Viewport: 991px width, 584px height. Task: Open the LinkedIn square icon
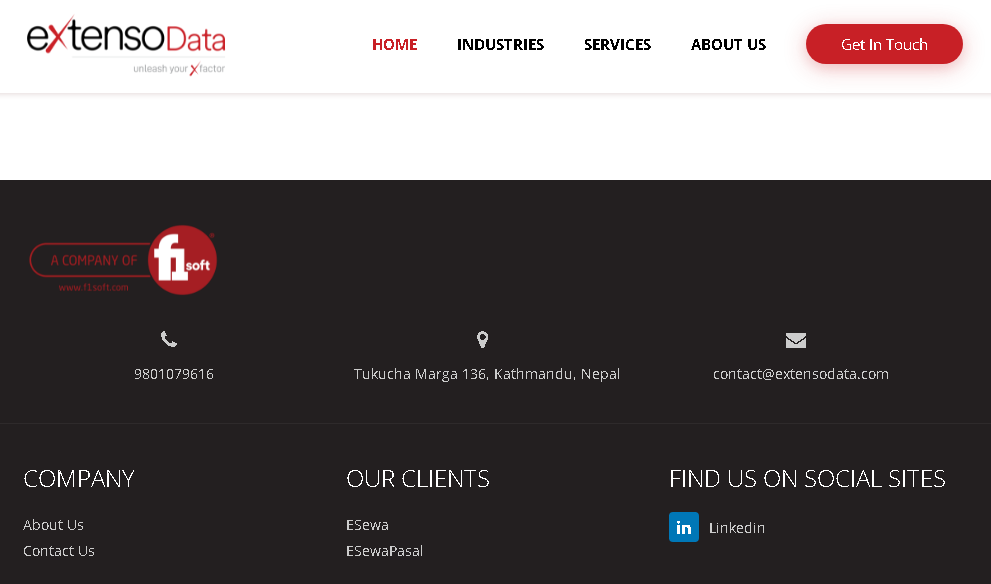click(x=684, y=527)
